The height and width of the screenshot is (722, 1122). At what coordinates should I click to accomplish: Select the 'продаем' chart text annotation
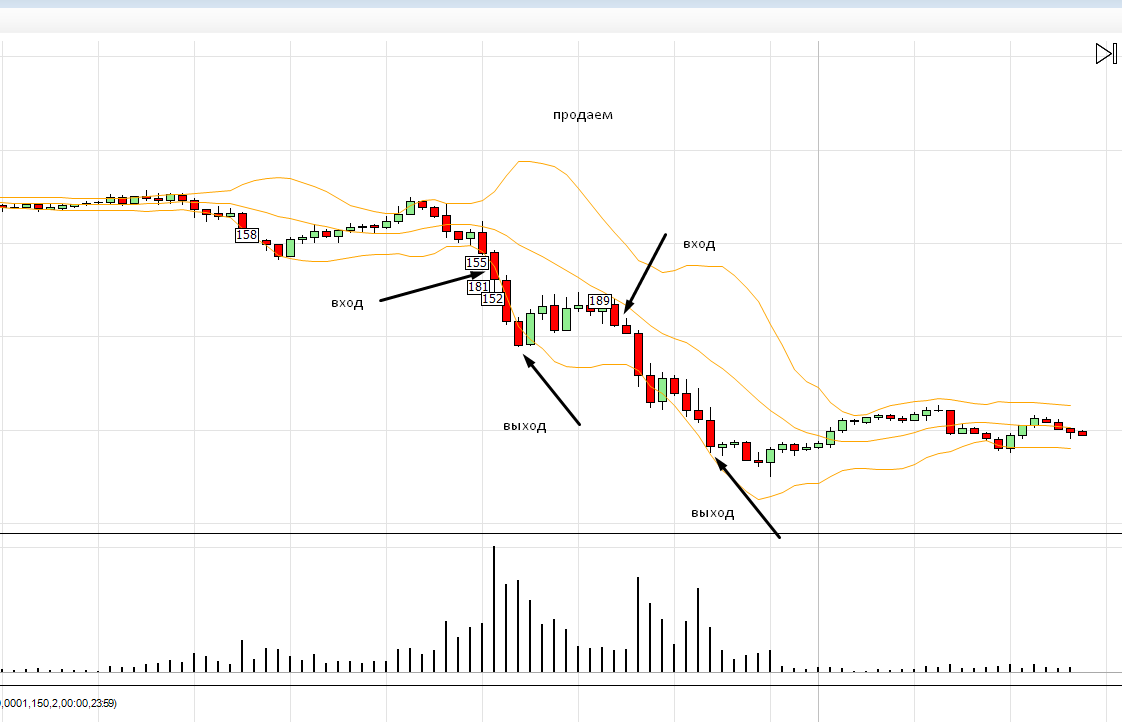[582, 114]
